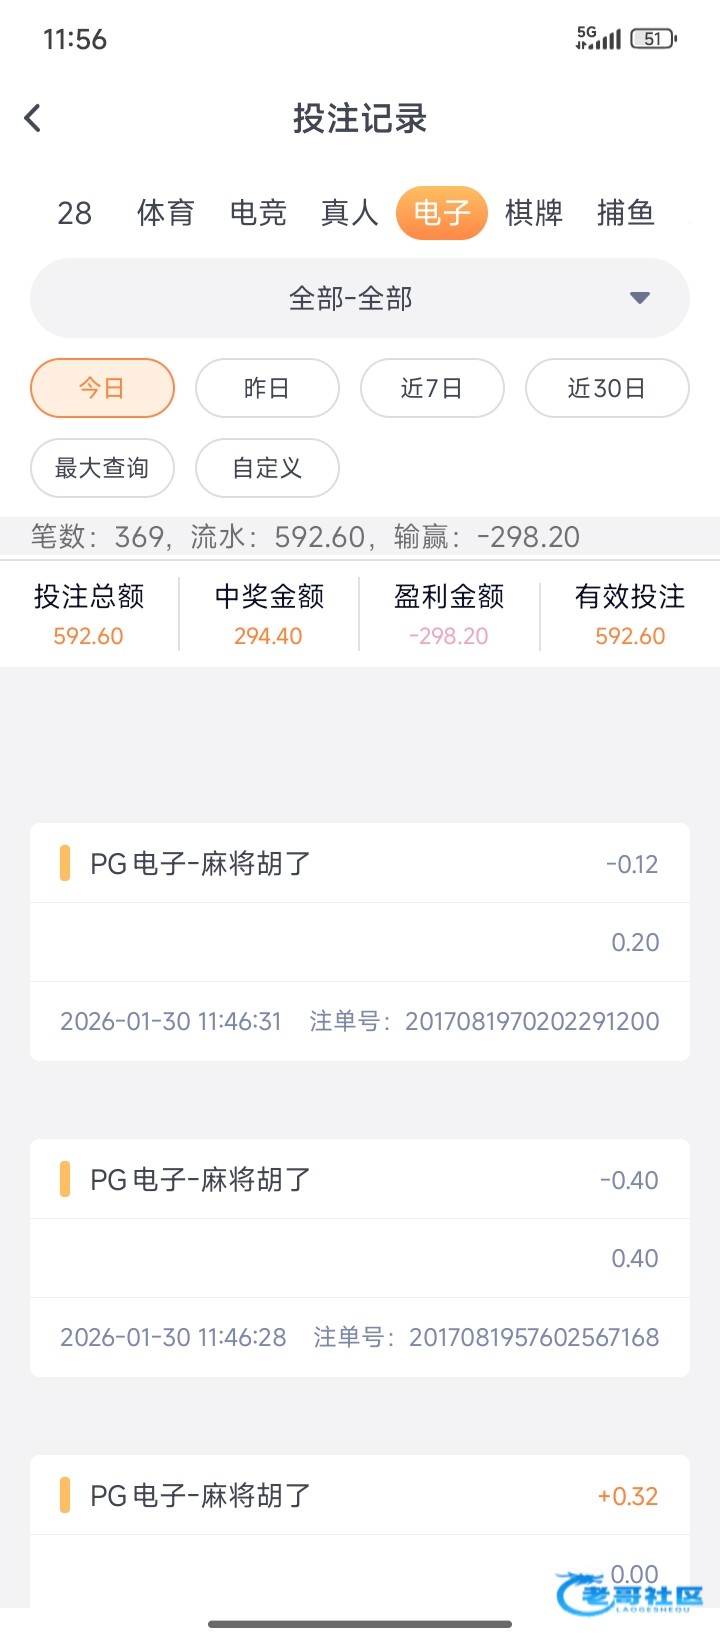Choose the 近30日 date range
Viewport: 720px width, 1640px height.
607,388
